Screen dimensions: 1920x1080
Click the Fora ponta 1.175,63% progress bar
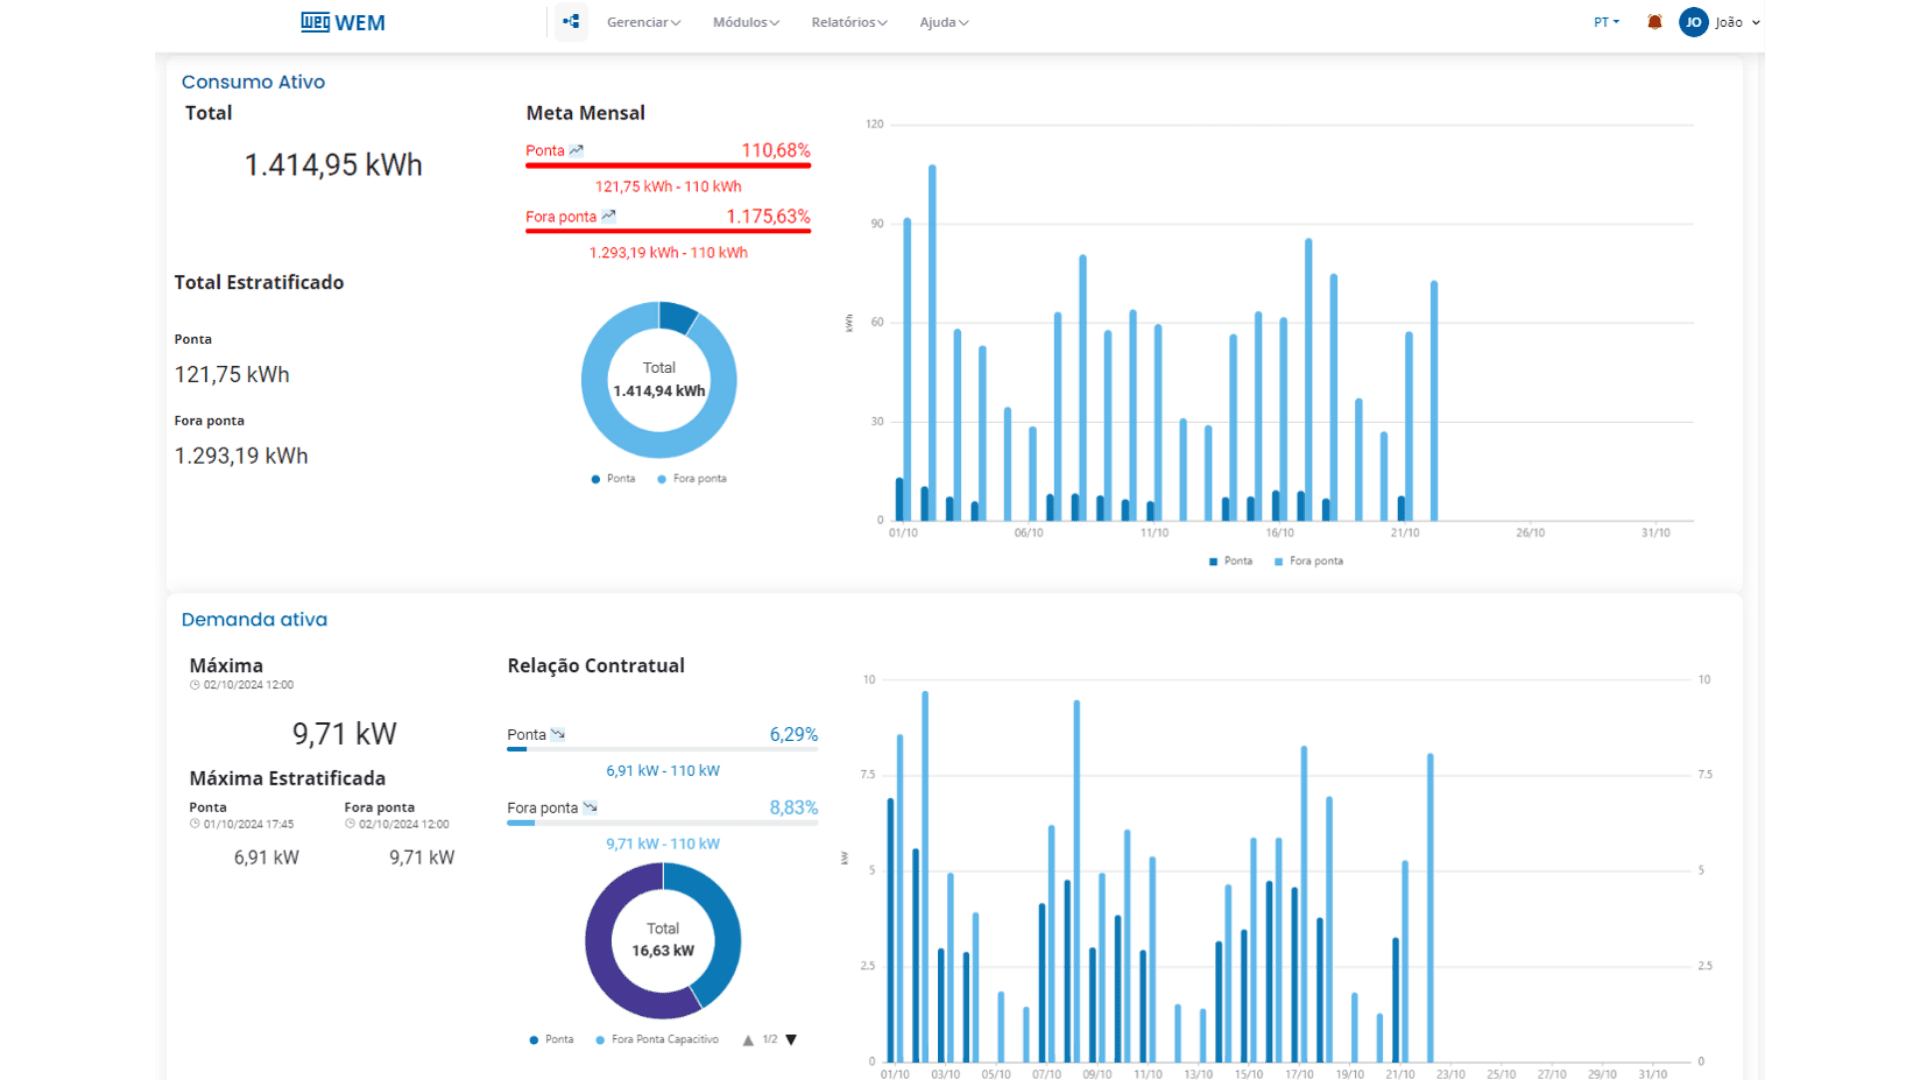[668, 231]
